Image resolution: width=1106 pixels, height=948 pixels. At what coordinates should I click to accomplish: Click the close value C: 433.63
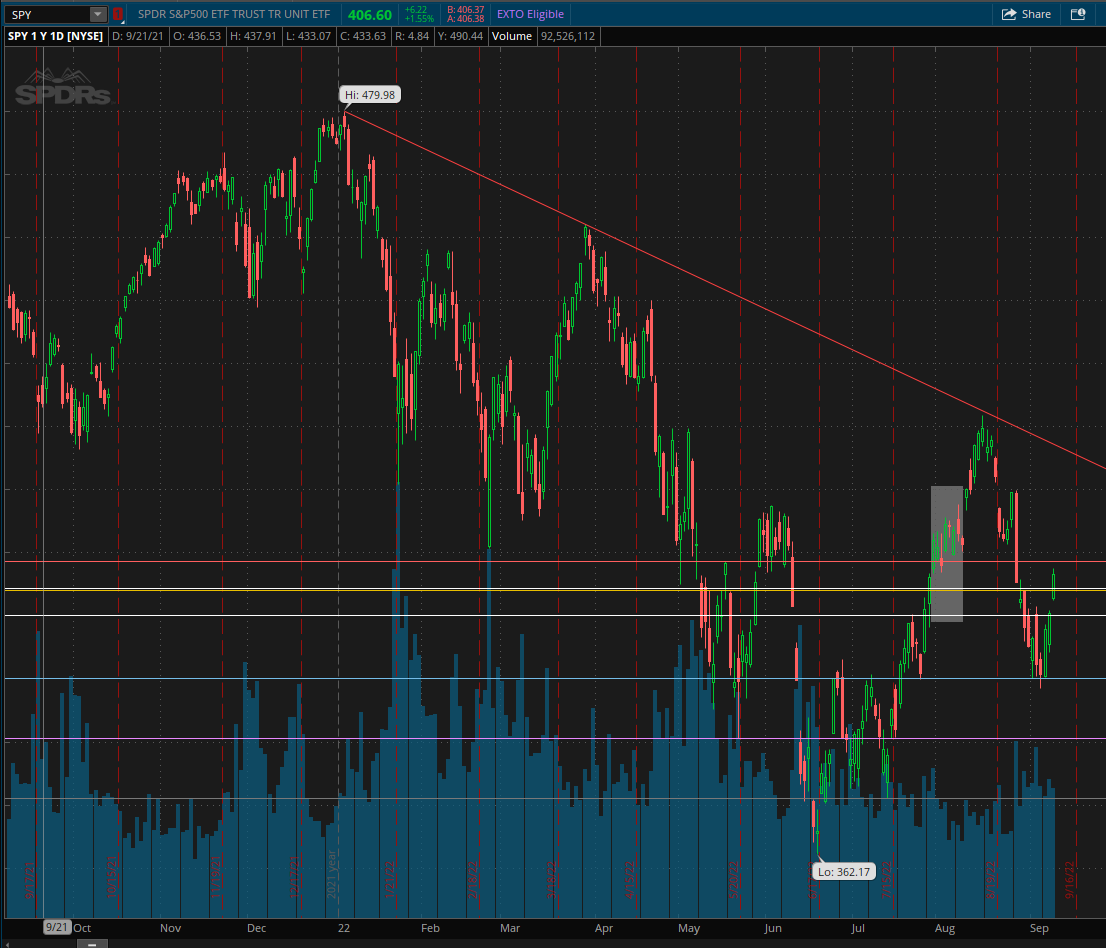pos(363,36)
